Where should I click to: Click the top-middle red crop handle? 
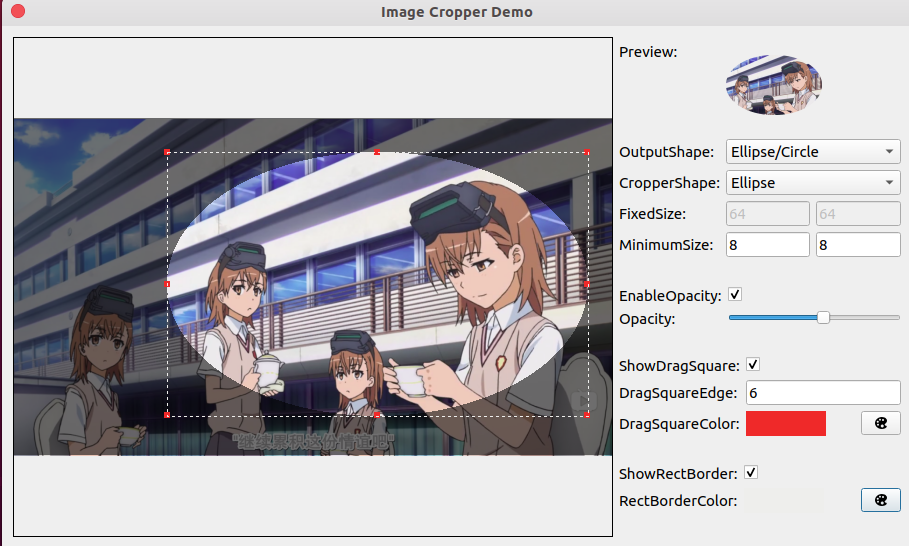click(377, 152)
